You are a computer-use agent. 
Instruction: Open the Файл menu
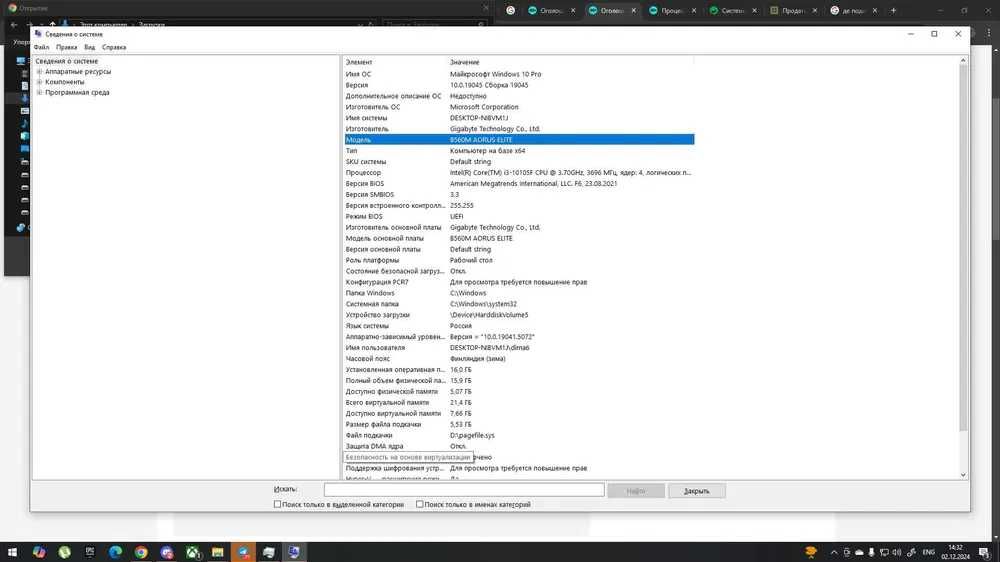(41, 47)
